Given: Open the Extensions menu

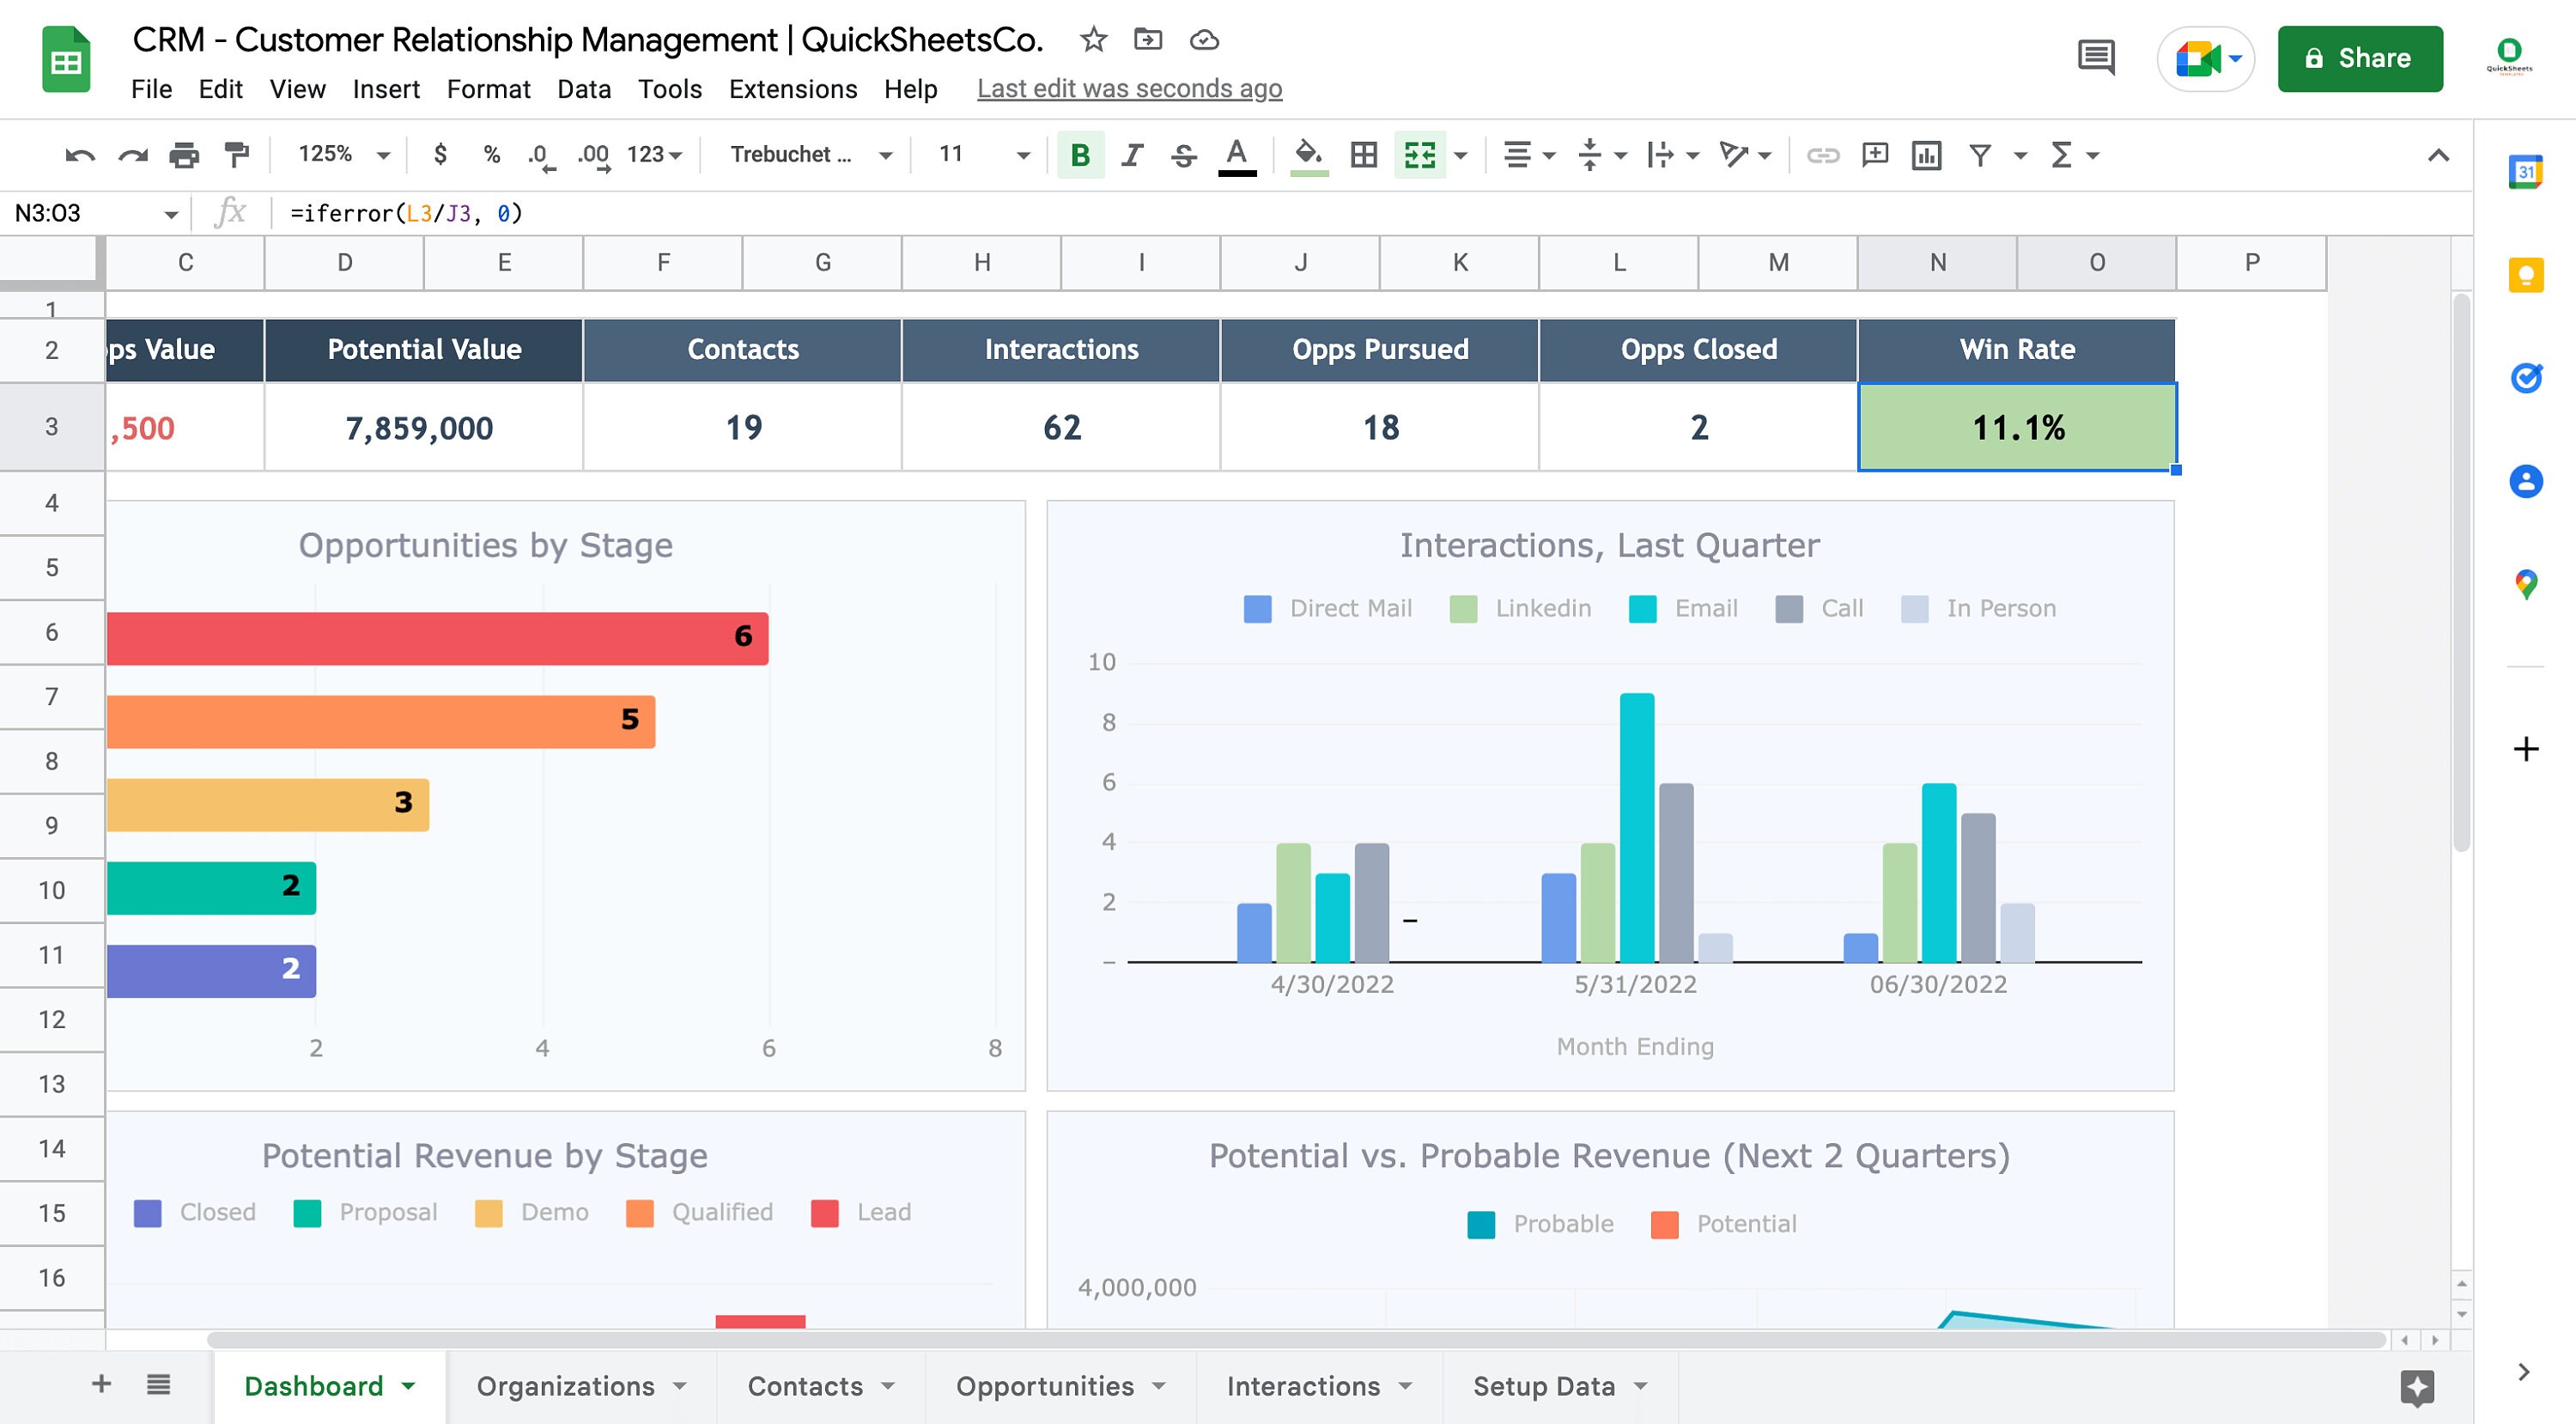Looking at the screenshot, I should (792, 89).
